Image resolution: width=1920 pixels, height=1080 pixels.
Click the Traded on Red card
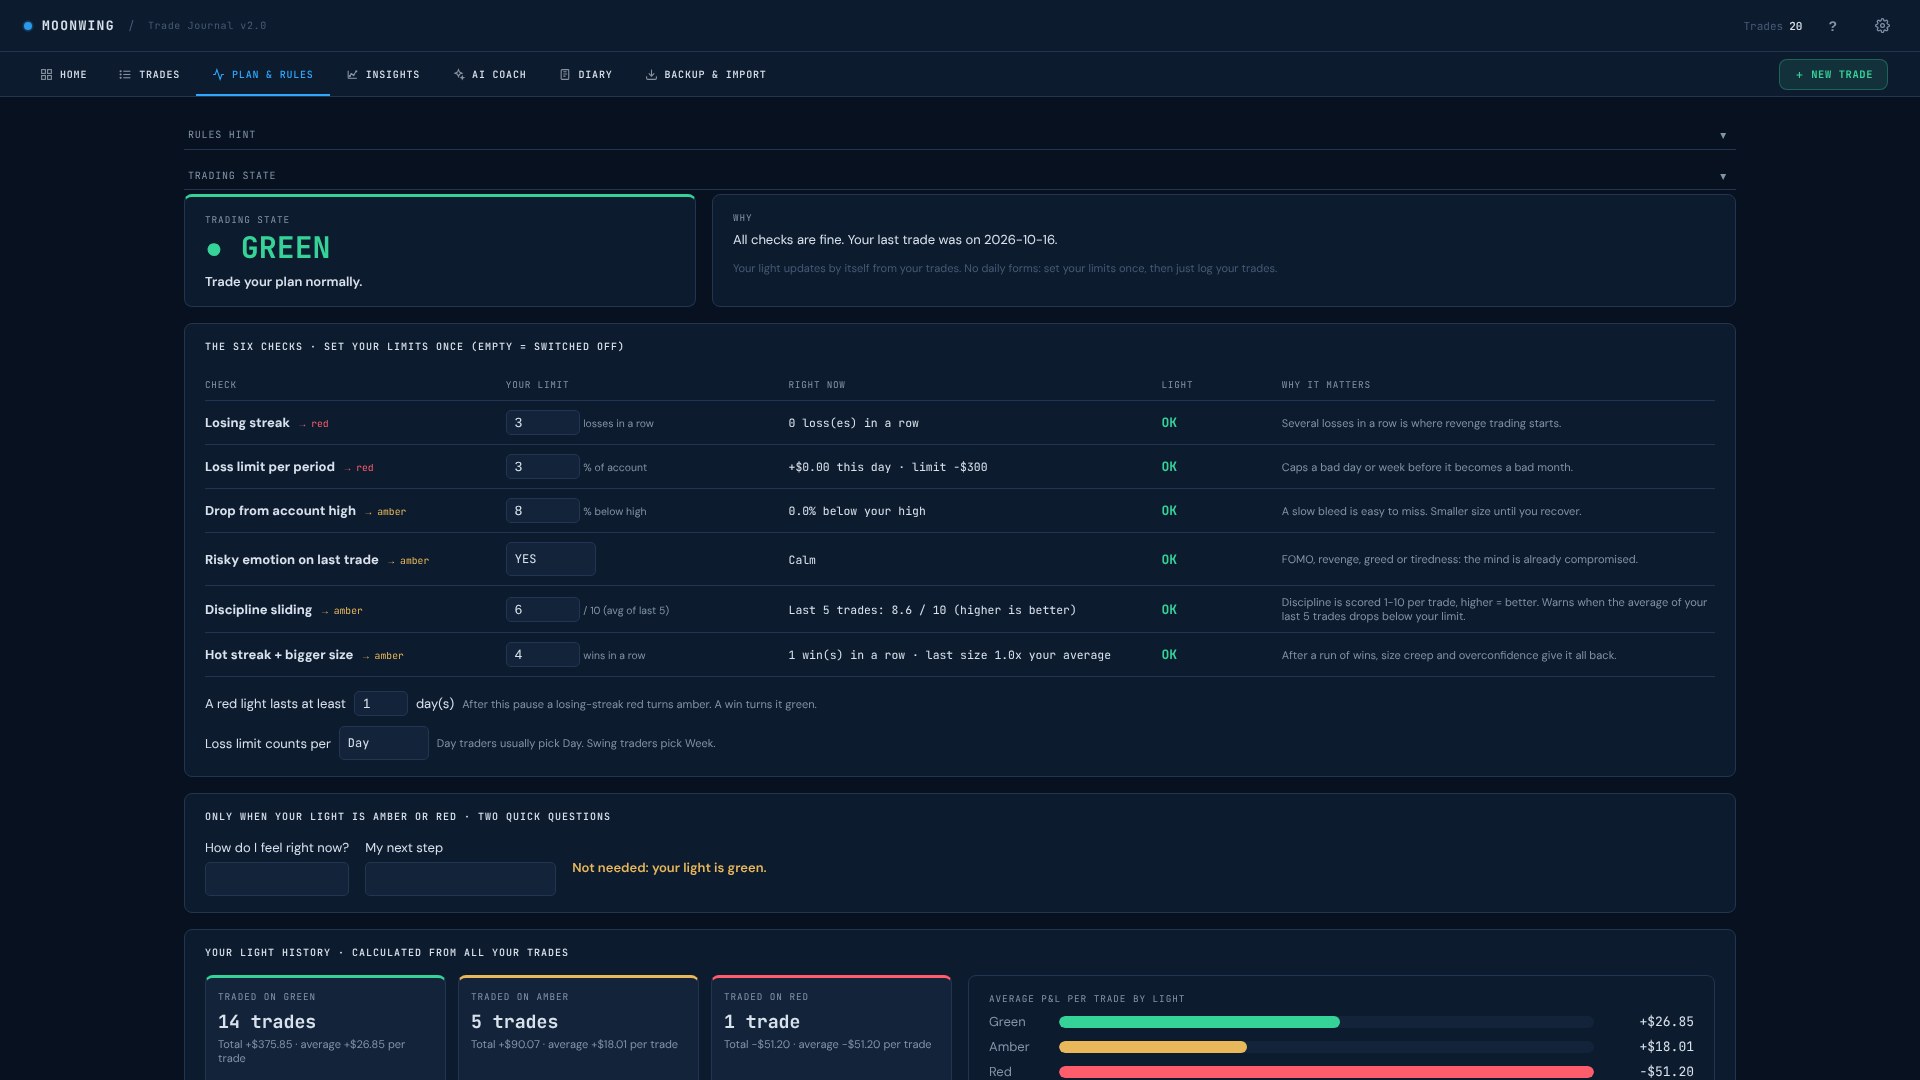point(831,1027)
